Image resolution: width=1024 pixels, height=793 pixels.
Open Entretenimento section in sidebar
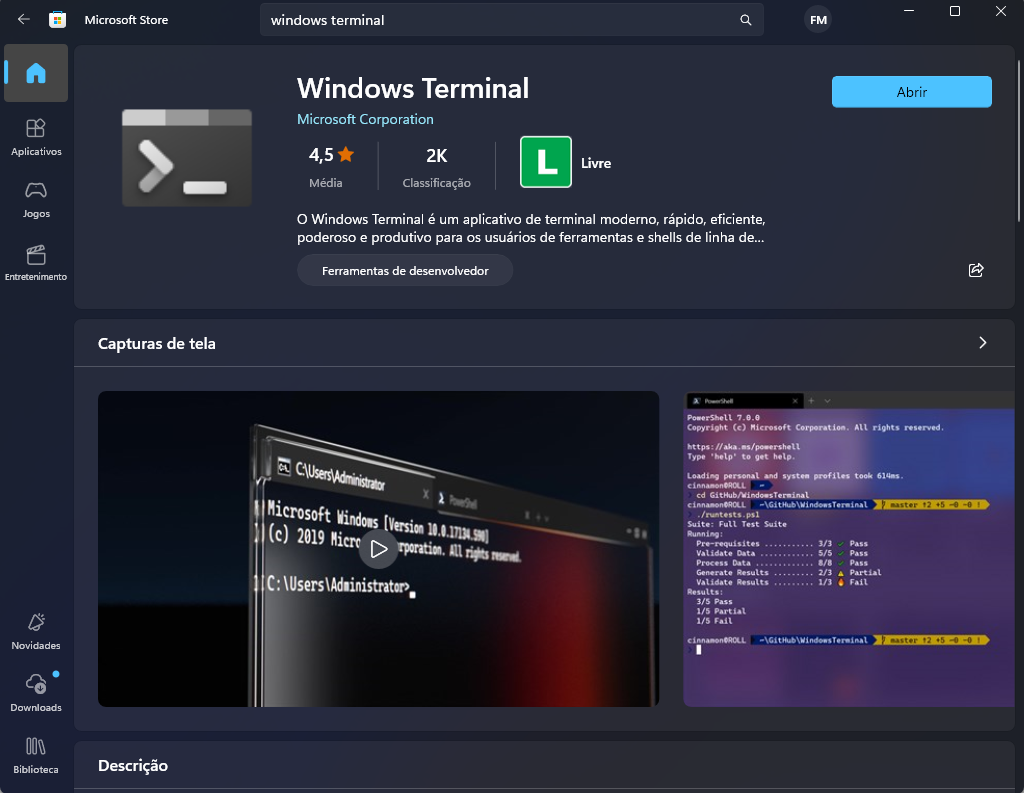tap(36, 262)
